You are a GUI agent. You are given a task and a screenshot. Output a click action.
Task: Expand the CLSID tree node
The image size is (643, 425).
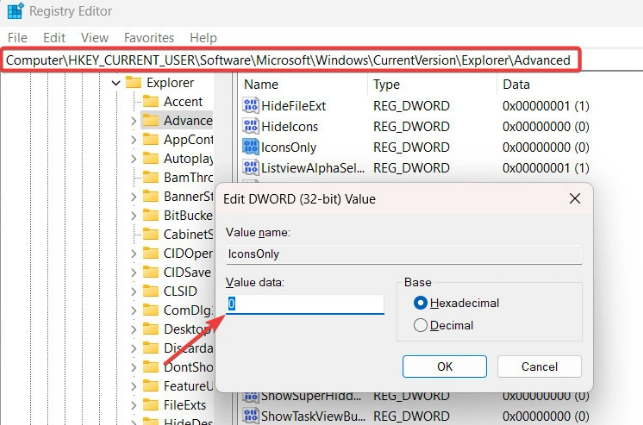[134, 291]
